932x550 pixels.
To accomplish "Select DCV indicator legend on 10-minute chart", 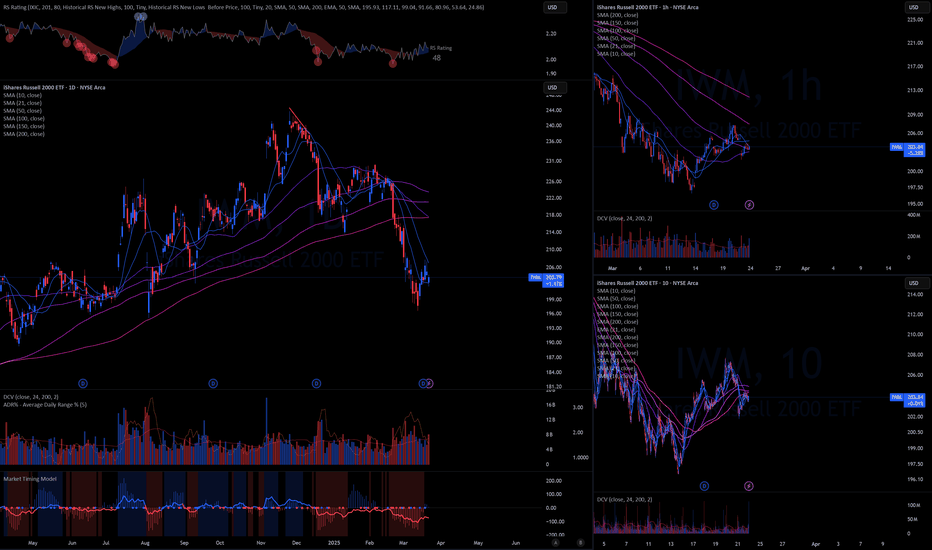I will coord(625,499).
